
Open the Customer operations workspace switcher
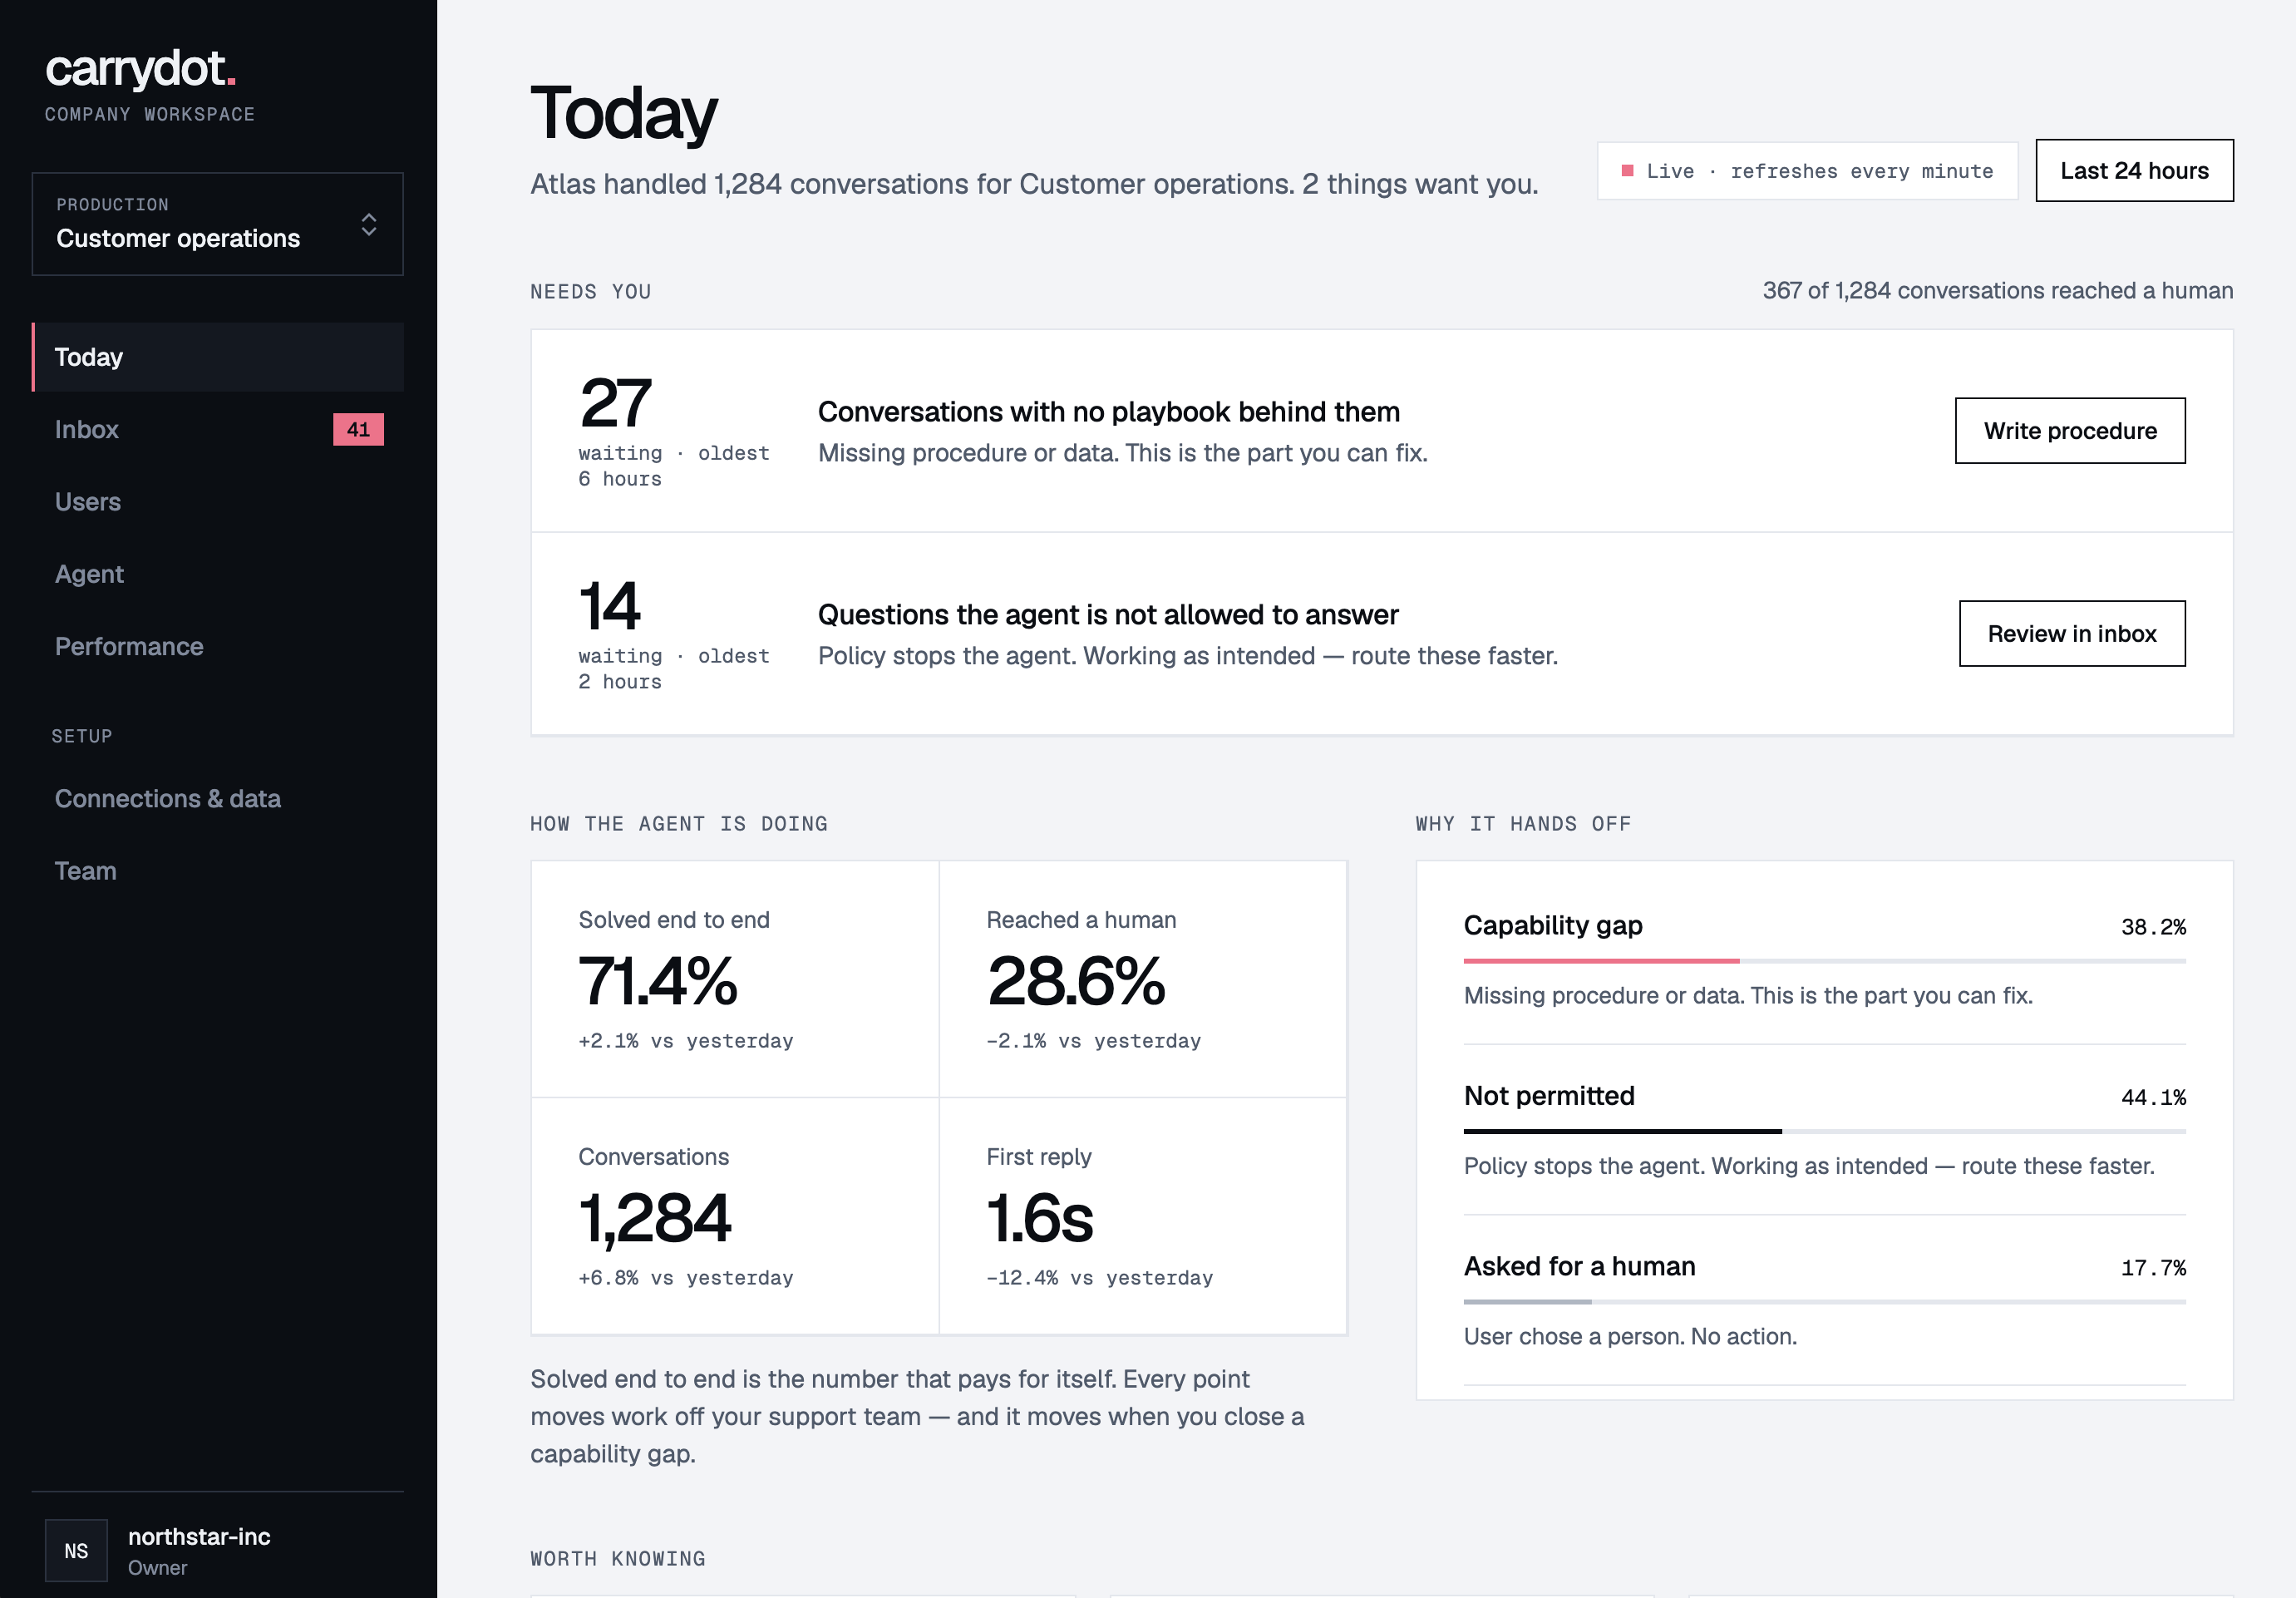click(x=217, y=224)
